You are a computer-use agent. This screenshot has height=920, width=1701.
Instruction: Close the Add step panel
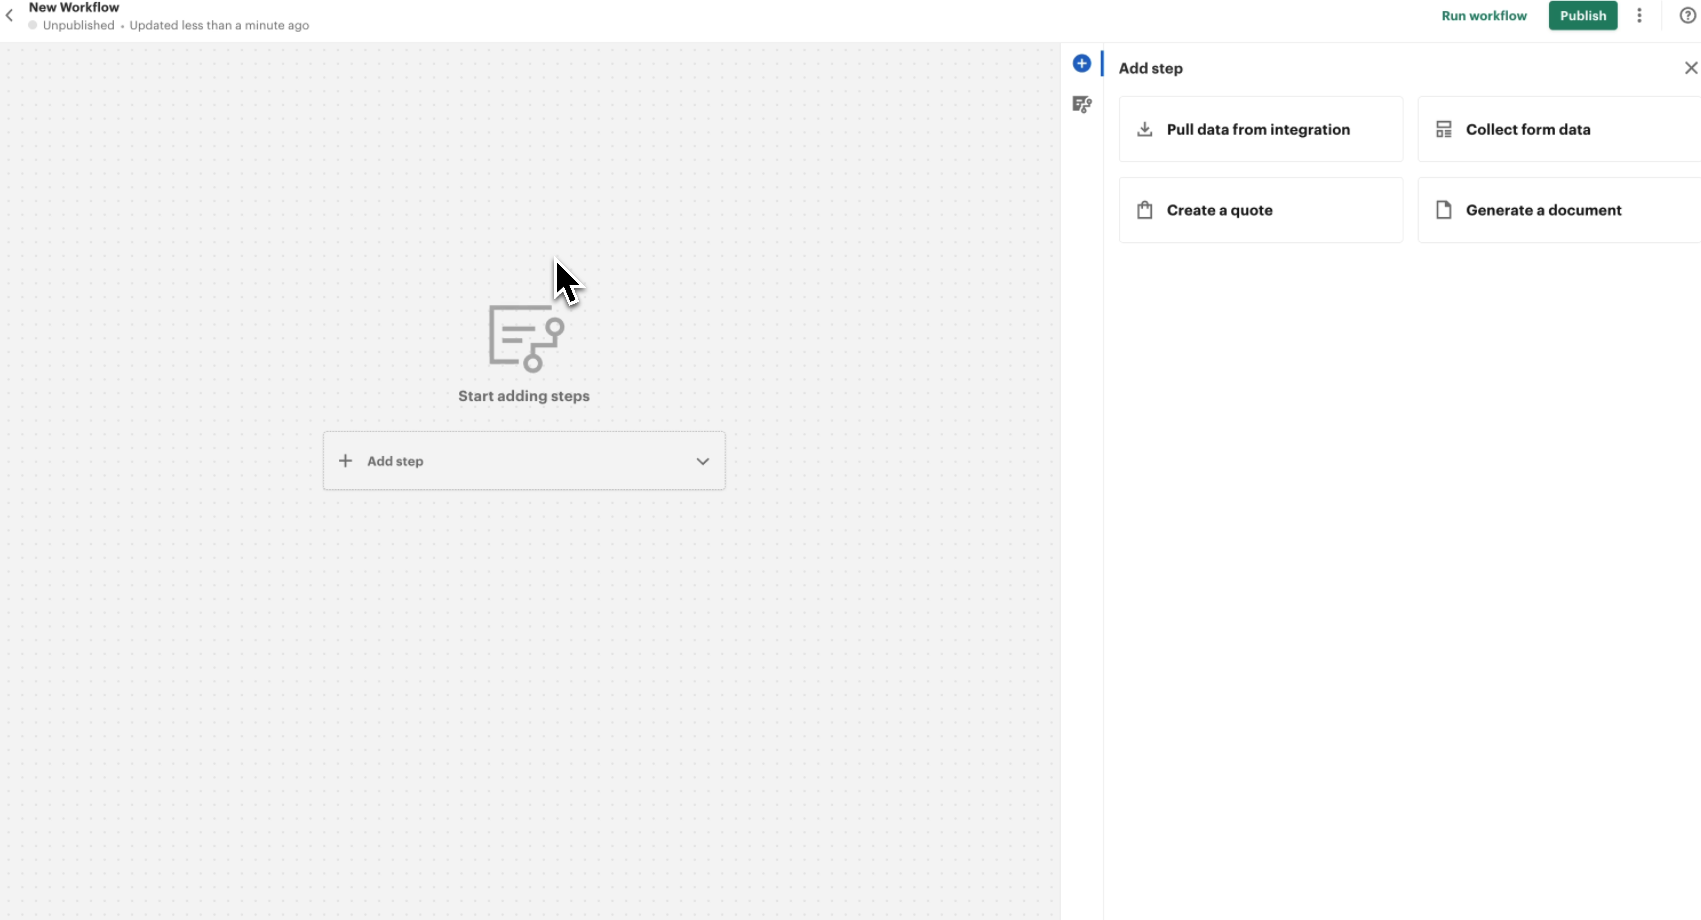click(1690, 67)
